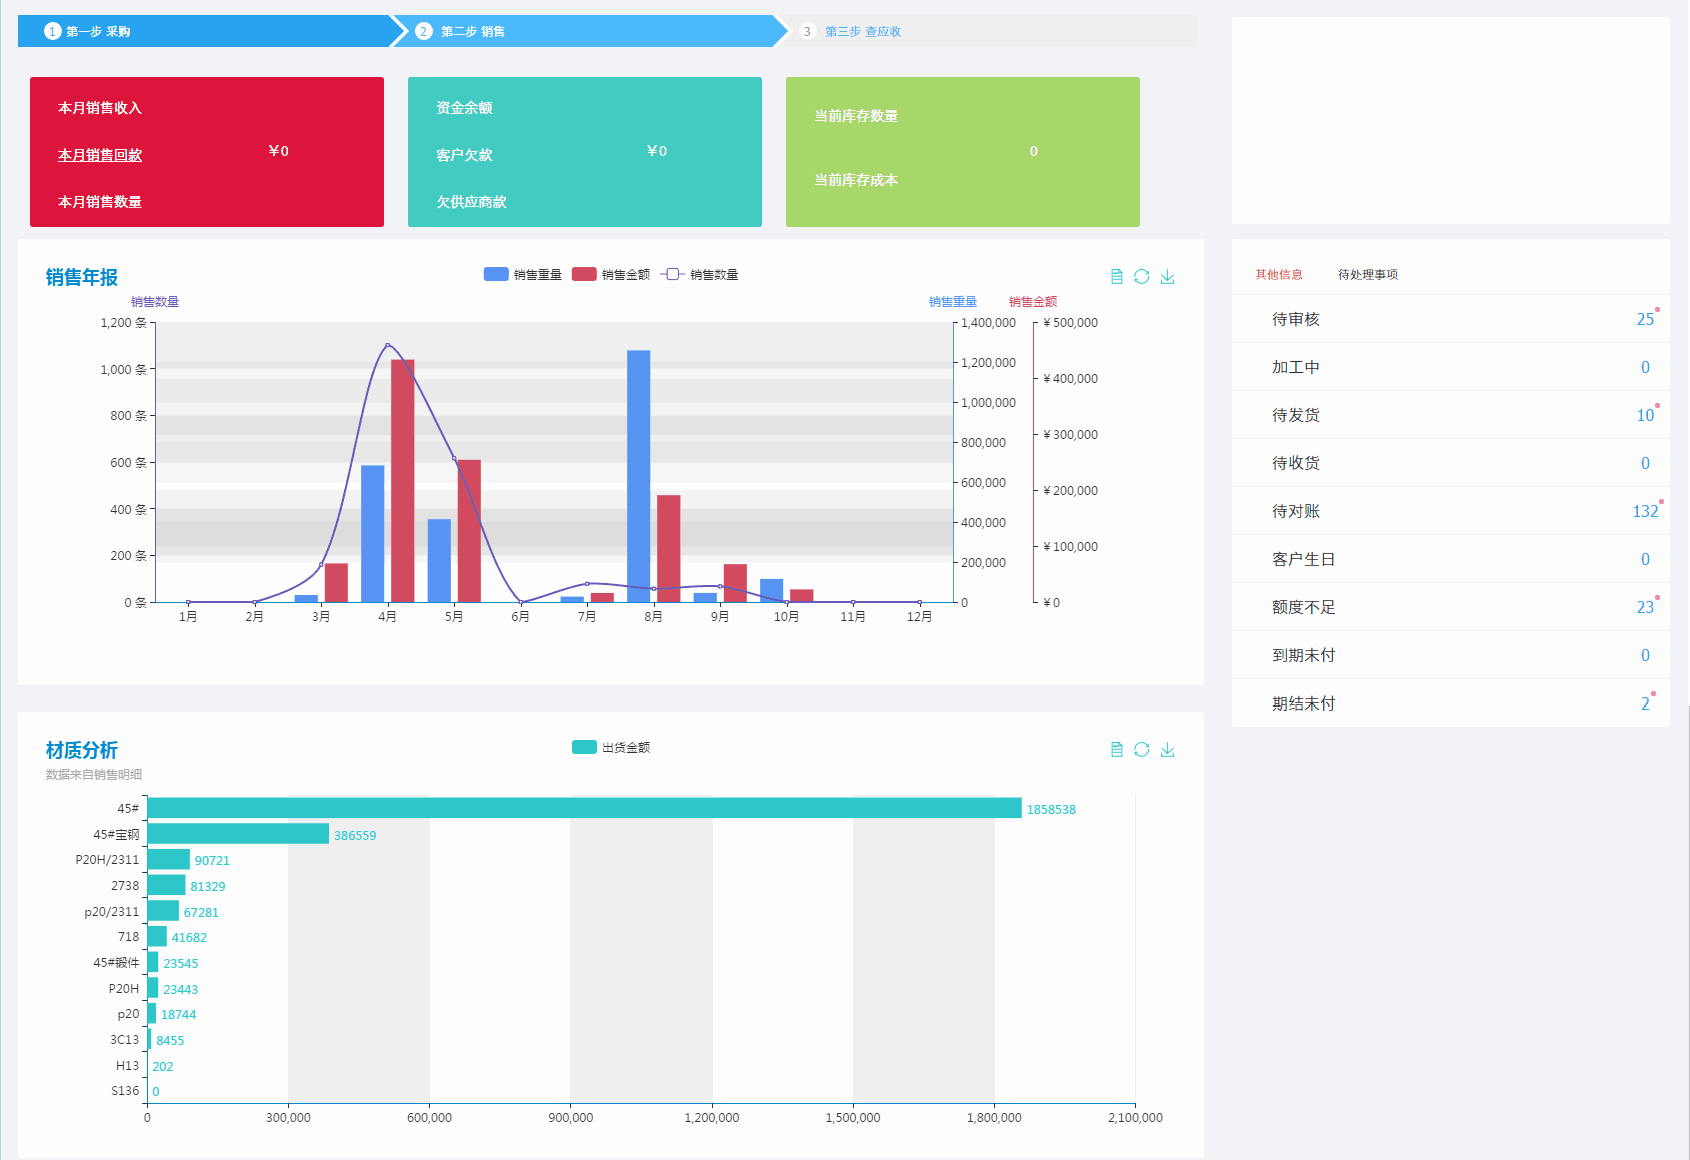Toggle 销售数量 line legend series
Image resolution: width=1690 pixels, height=1160 pixels.
(x=699, y=275)
